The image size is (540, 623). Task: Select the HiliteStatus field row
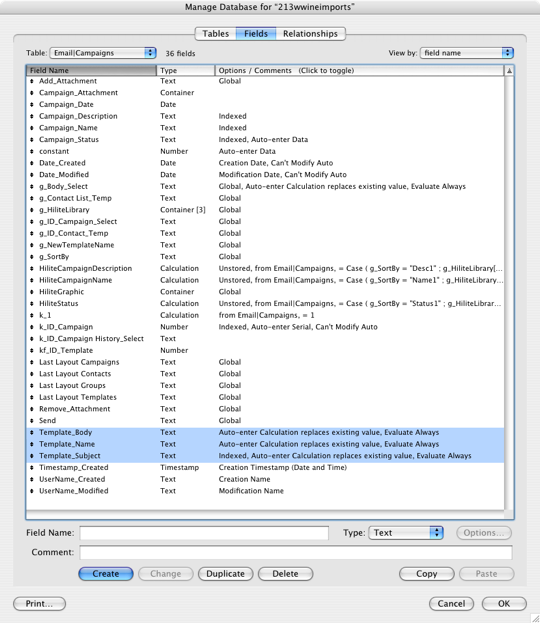pyautogui.click(x=265, y=304)
